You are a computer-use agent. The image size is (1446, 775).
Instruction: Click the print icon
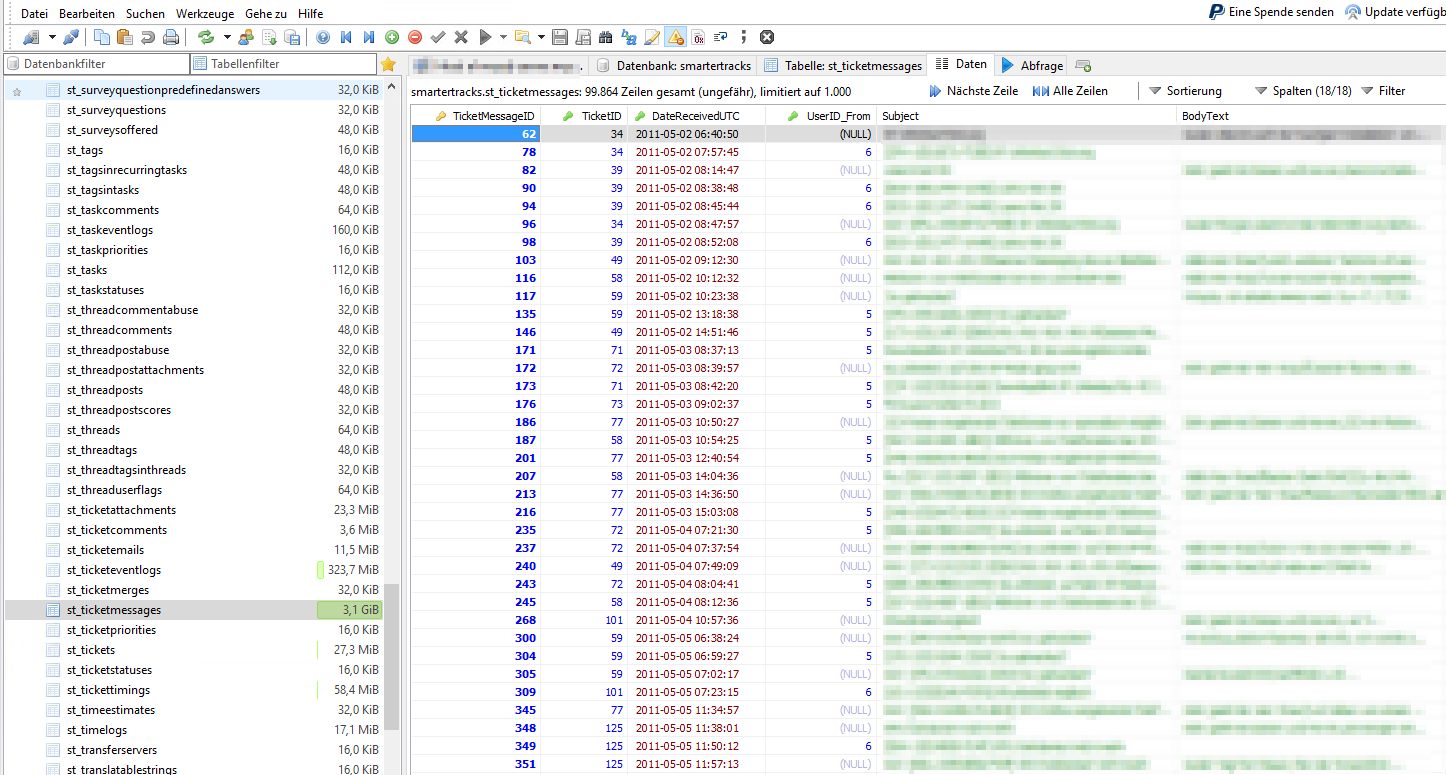[x=171, y=37]
